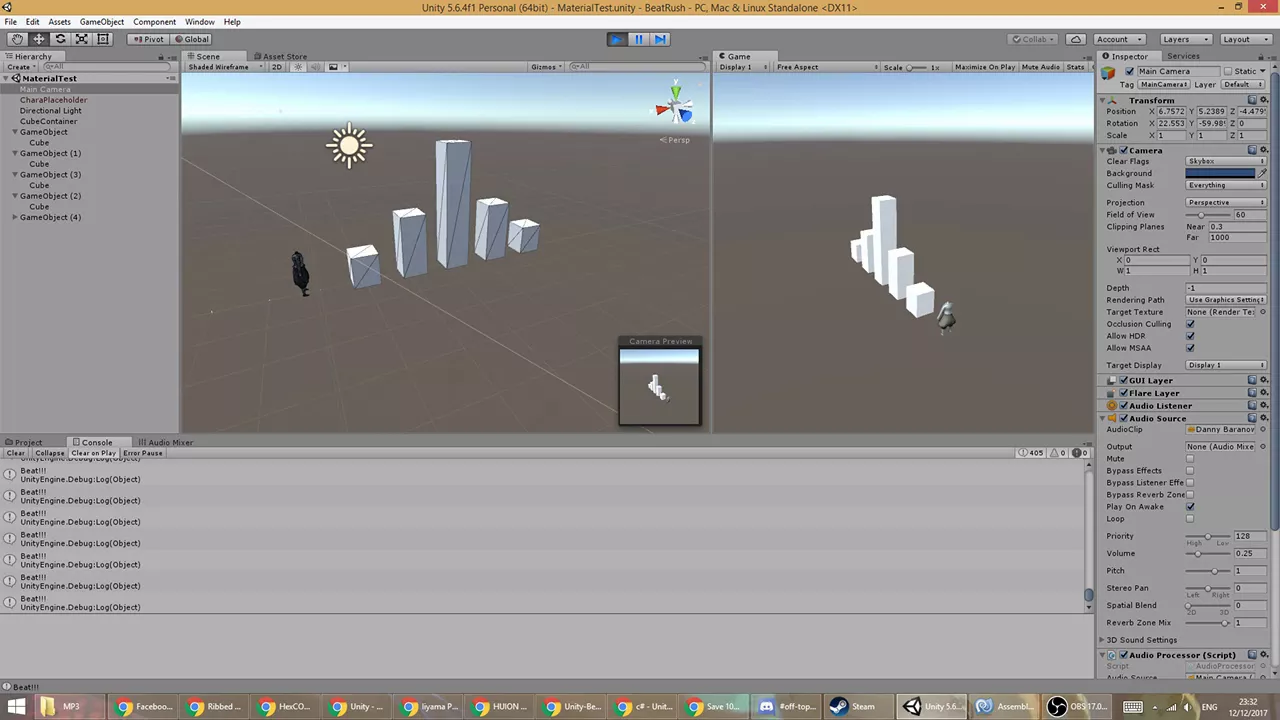The width and height of the screenshot is (1280, 720).
Task: Open Transform component gear settings
Action: 1264,100
